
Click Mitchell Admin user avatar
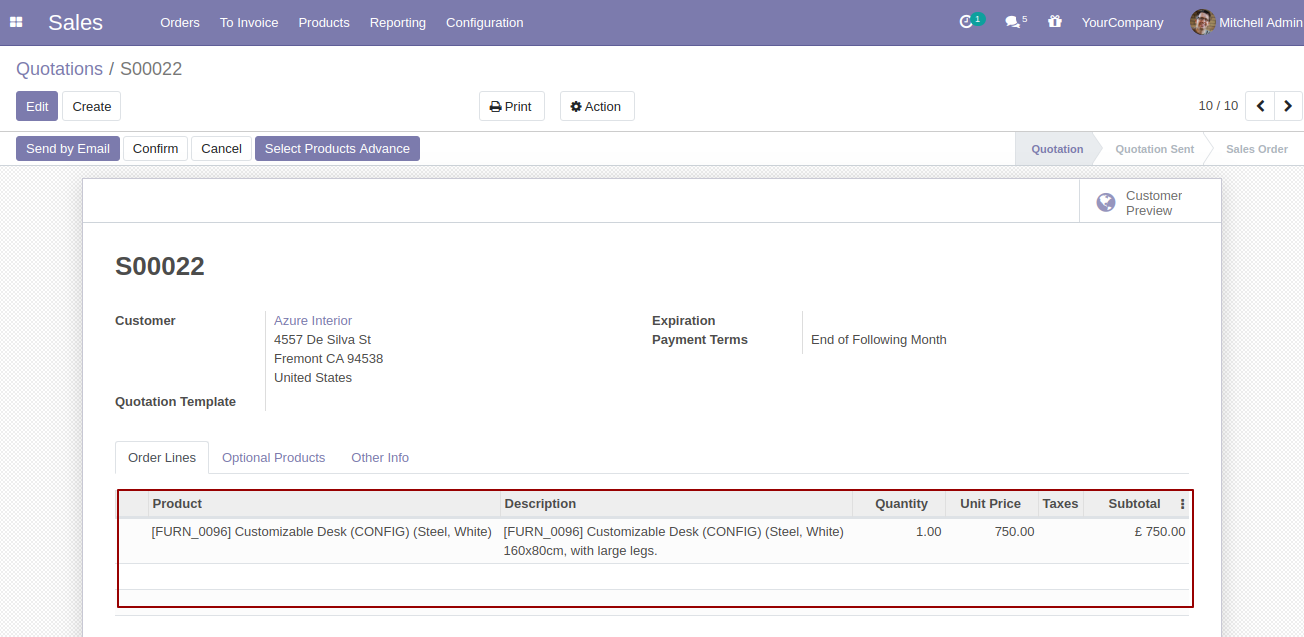tap(1202, 22)
